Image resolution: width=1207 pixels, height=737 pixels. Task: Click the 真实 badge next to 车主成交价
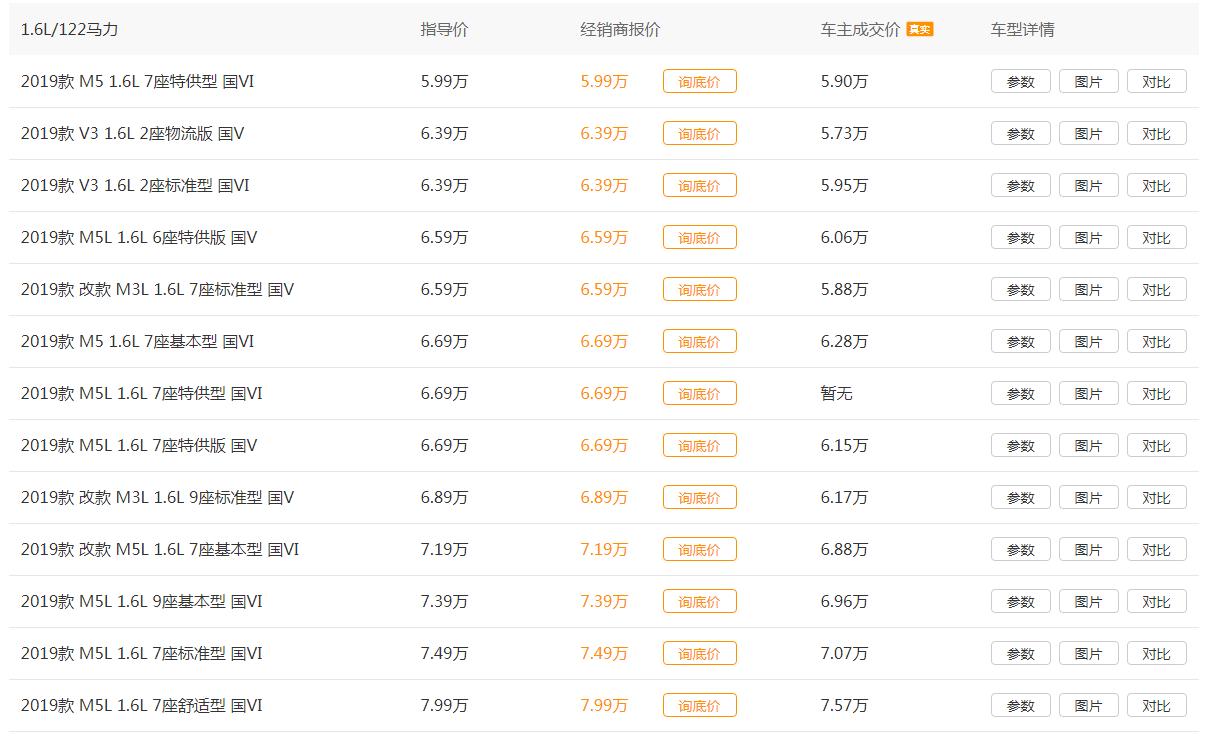pyautogui.click(x=919, y=30)
